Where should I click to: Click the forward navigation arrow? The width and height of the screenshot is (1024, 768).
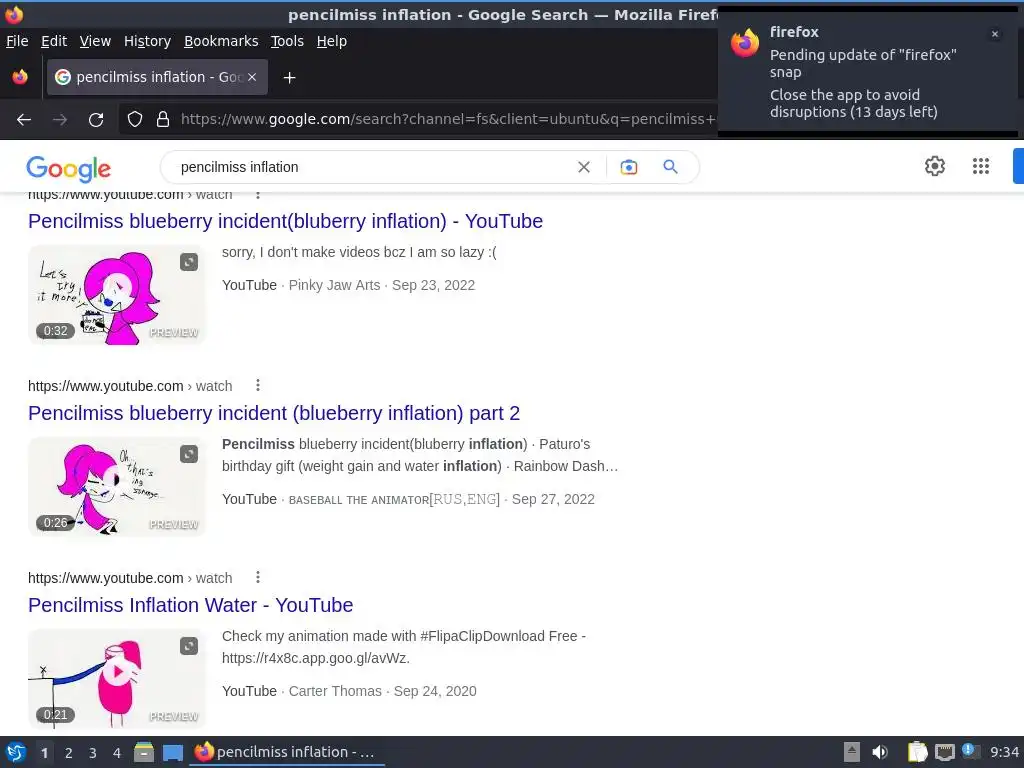point(60,120)
